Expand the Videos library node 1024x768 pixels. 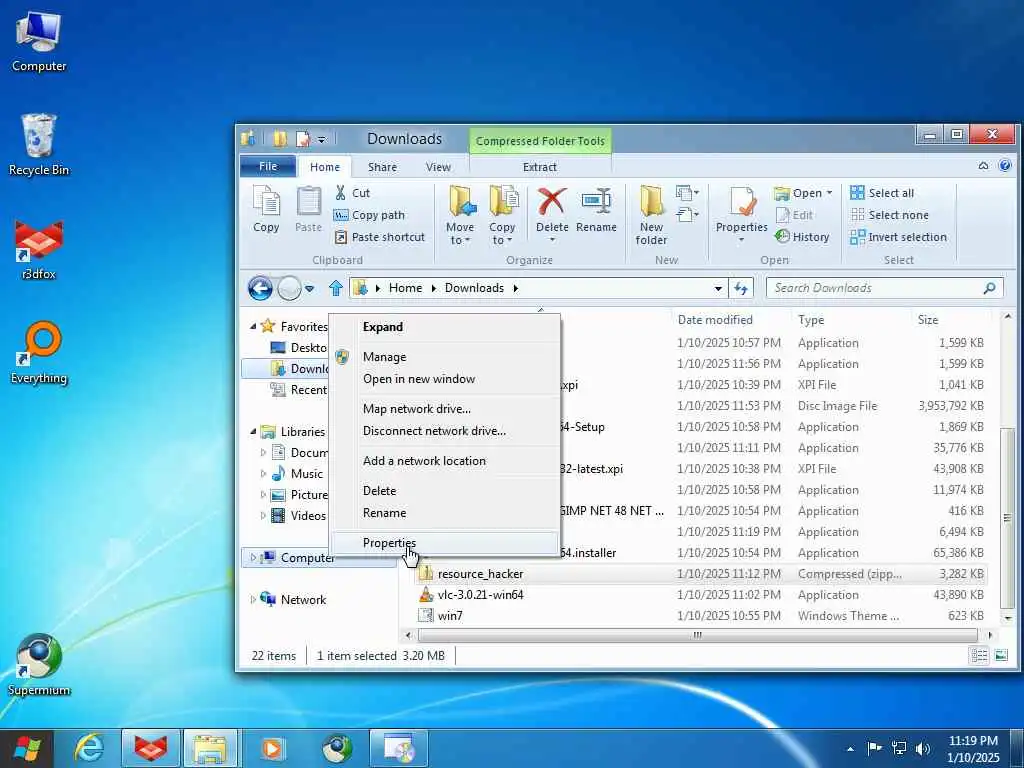(263, 516)
